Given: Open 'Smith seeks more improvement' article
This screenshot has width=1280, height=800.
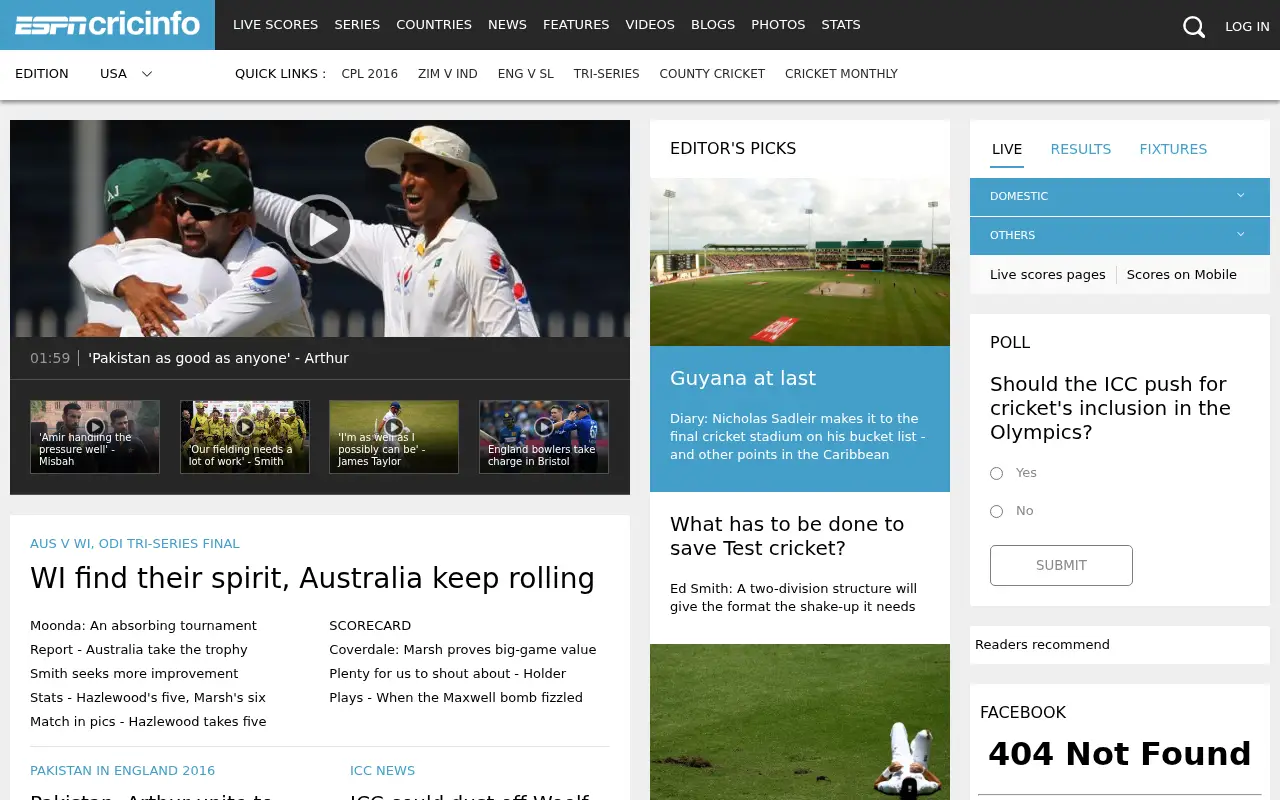Looking at the screenshot, I should pyautogui.click(x=134, y=674).
